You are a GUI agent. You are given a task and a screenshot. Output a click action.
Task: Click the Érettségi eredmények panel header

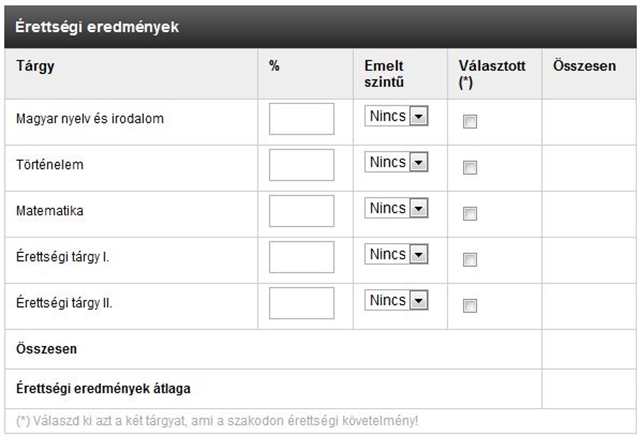pos(318,27)
